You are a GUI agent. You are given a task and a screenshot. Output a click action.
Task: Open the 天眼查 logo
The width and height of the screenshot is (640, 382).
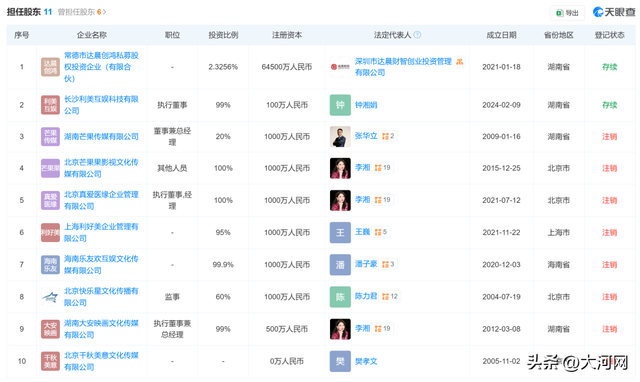click(x=614, y=12)
